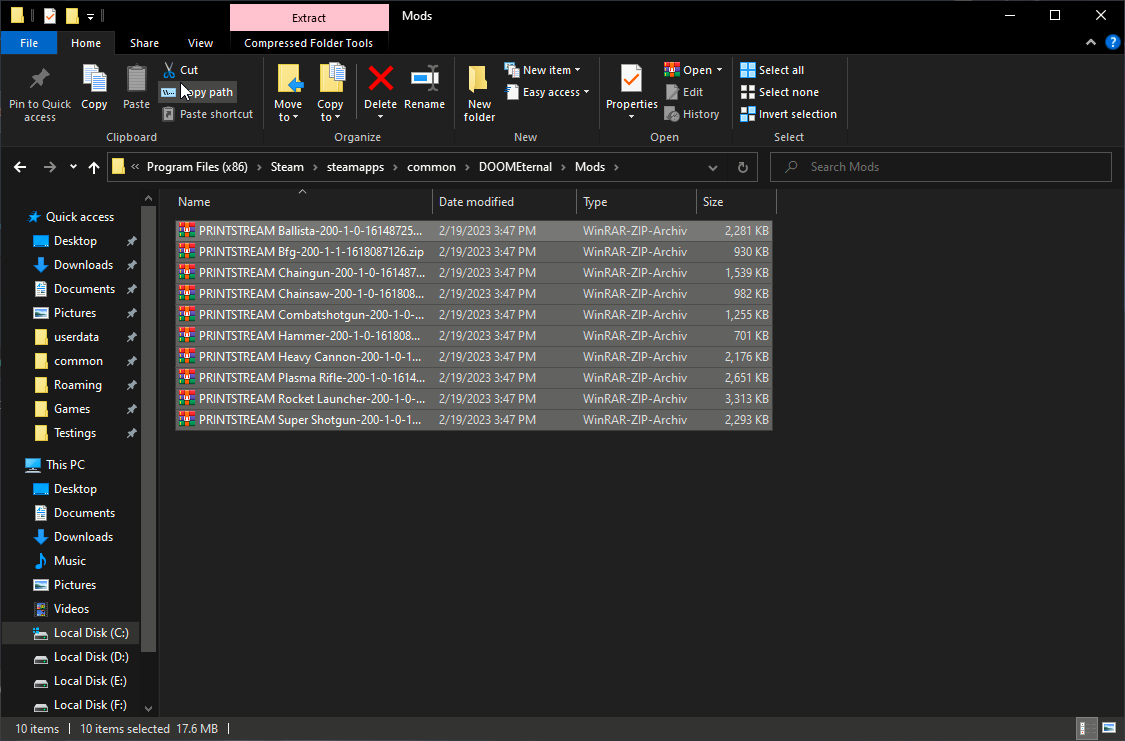
Task: Switch to large icons view in status bar
Action: (x=1109, y=729)
